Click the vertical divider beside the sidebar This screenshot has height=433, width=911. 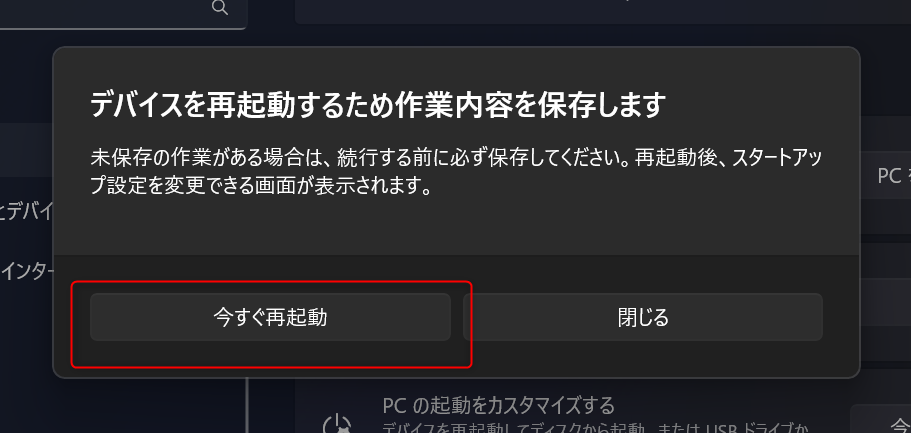pyautogui.click(x=247, y=405)
